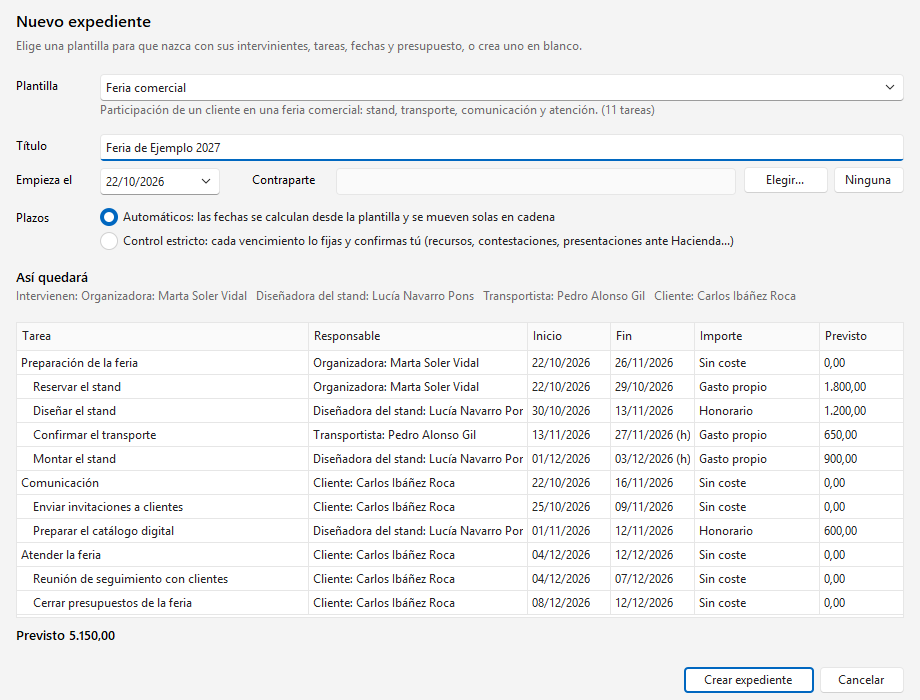Select the Comunicación task row
The width and height of the screenshot is (920, 700).
tap(460, 483)
